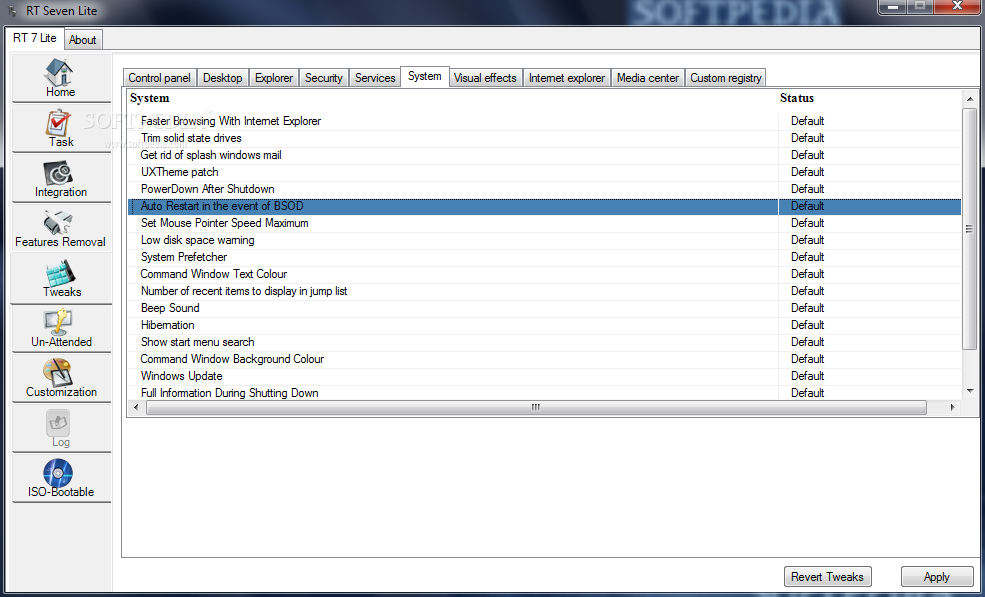
Task: Open the Log section
Action: (x=61, y=428)
